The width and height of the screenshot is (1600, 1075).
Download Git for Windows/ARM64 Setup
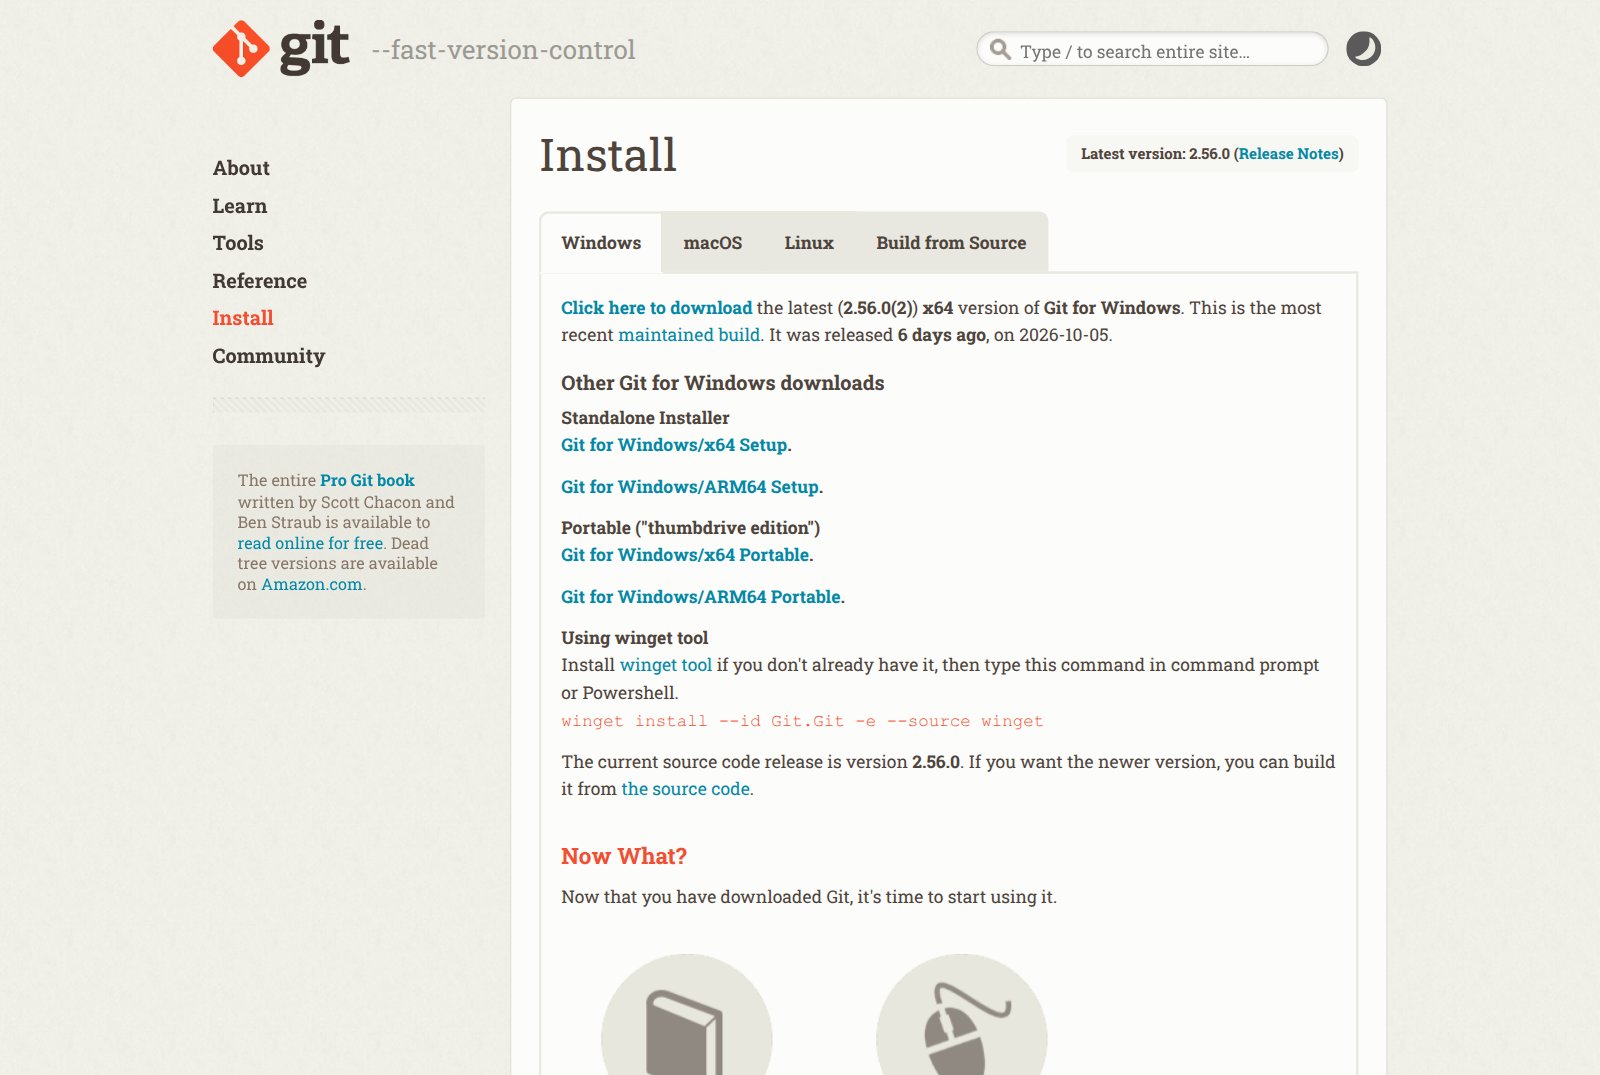point(690,487)
